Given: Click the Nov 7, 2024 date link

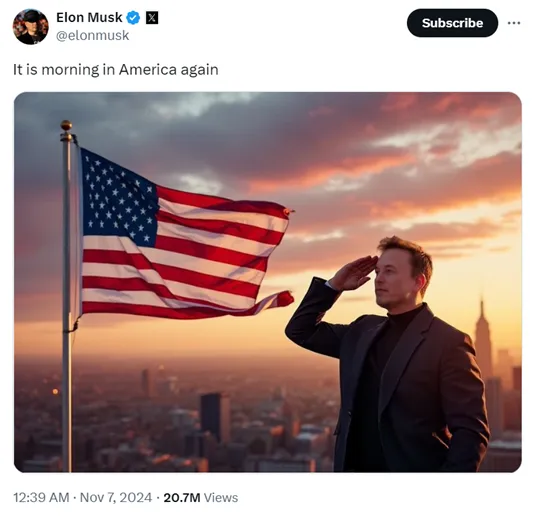Looking at the screenshot, I should coord(116,498).
